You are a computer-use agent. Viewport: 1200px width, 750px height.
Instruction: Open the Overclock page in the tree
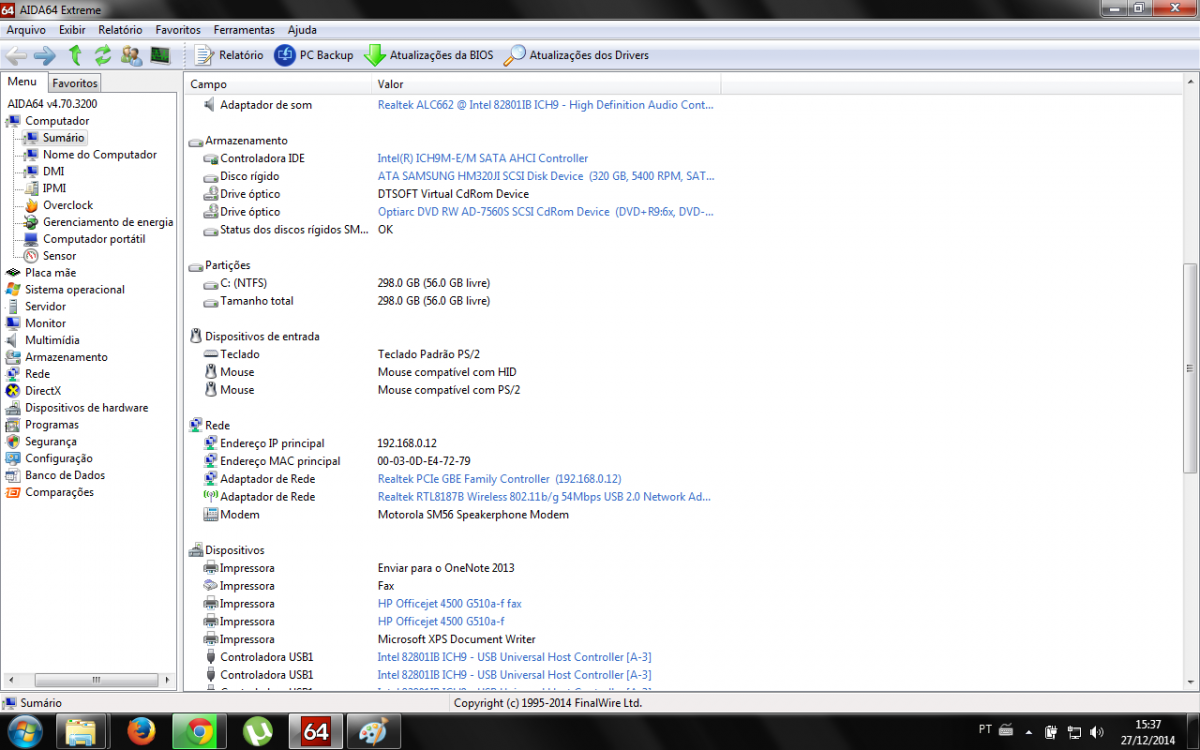point(67,205)
